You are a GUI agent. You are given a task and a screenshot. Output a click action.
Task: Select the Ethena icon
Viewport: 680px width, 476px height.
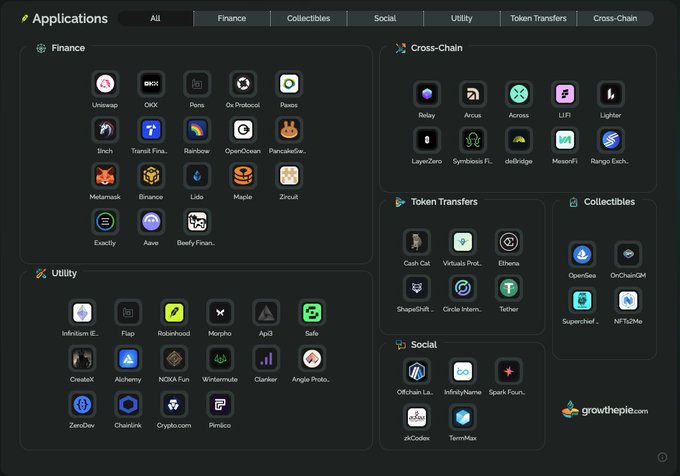coord(509,242)
